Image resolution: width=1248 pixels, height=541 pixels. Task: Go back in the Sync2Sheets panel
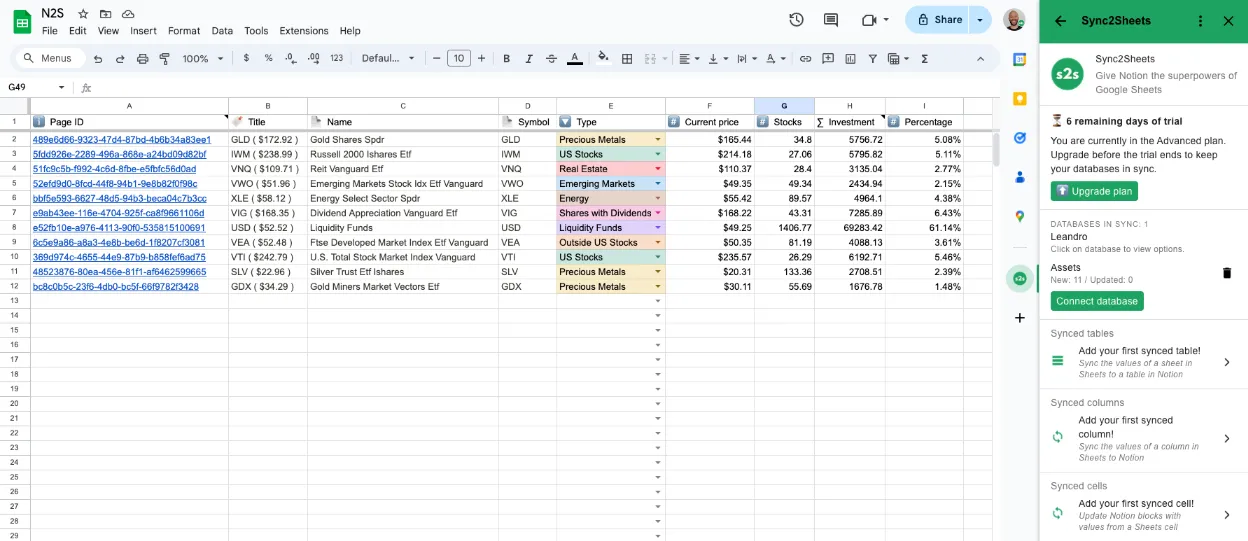coord(1061,20)
